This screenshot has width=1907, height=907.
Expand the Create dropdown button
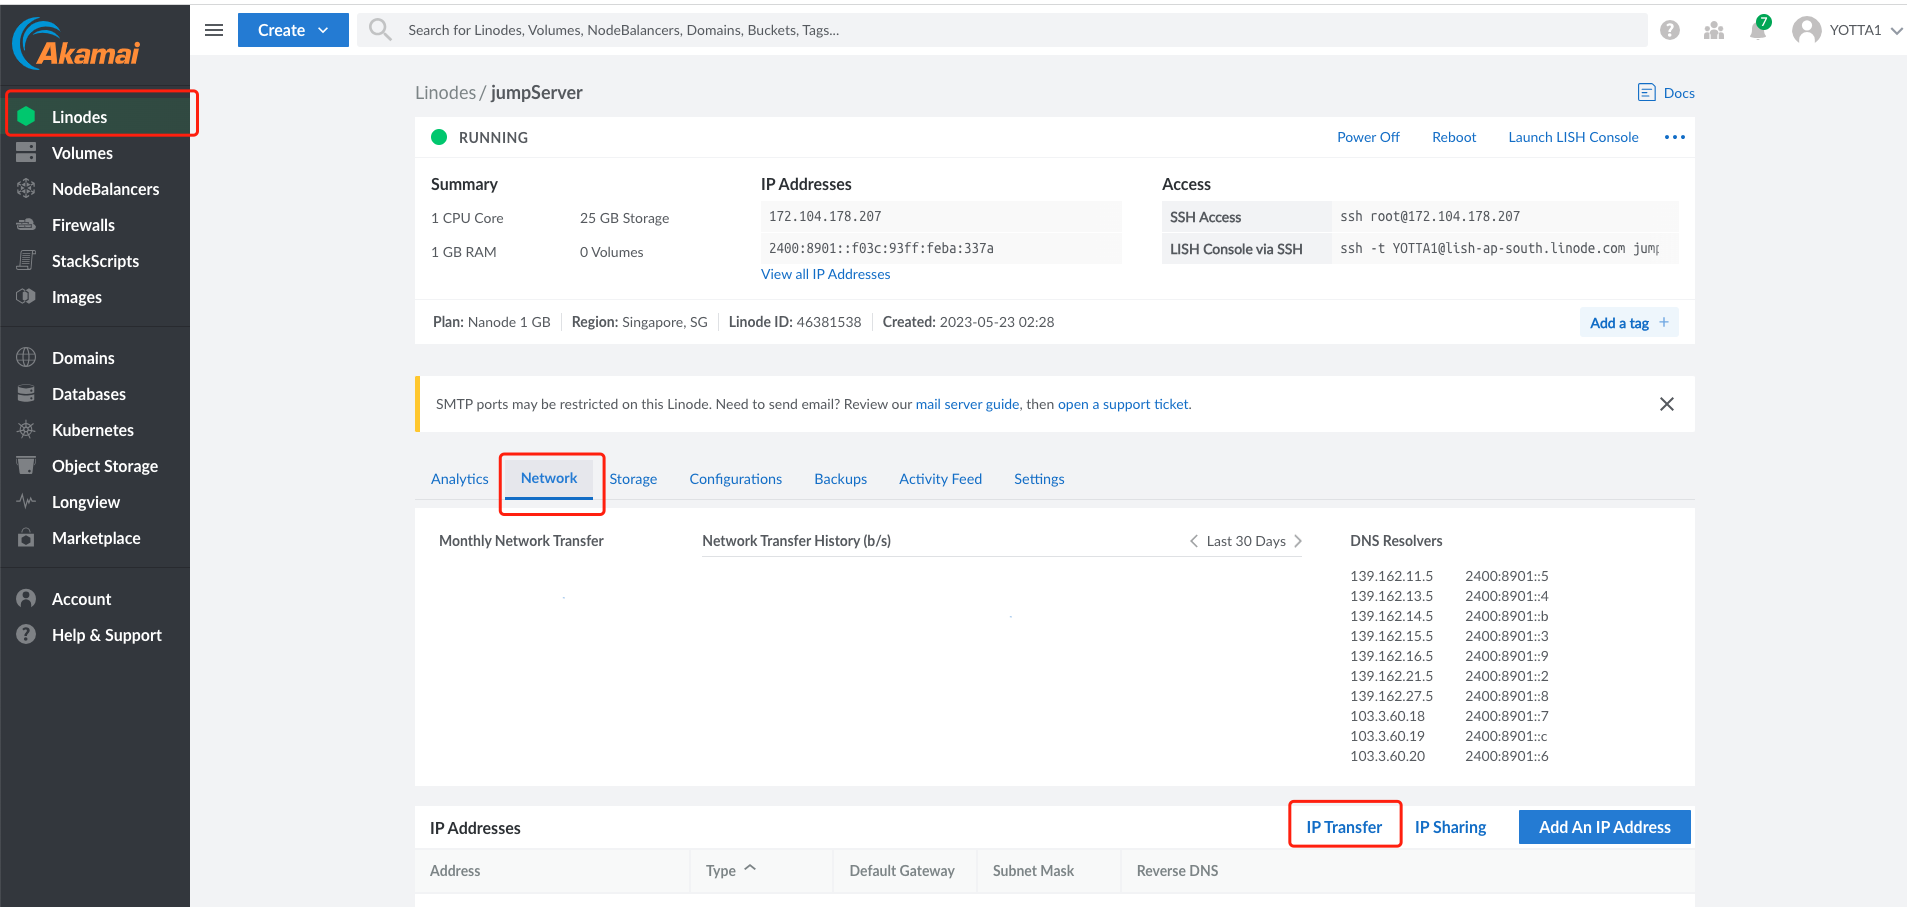(293, 30)
